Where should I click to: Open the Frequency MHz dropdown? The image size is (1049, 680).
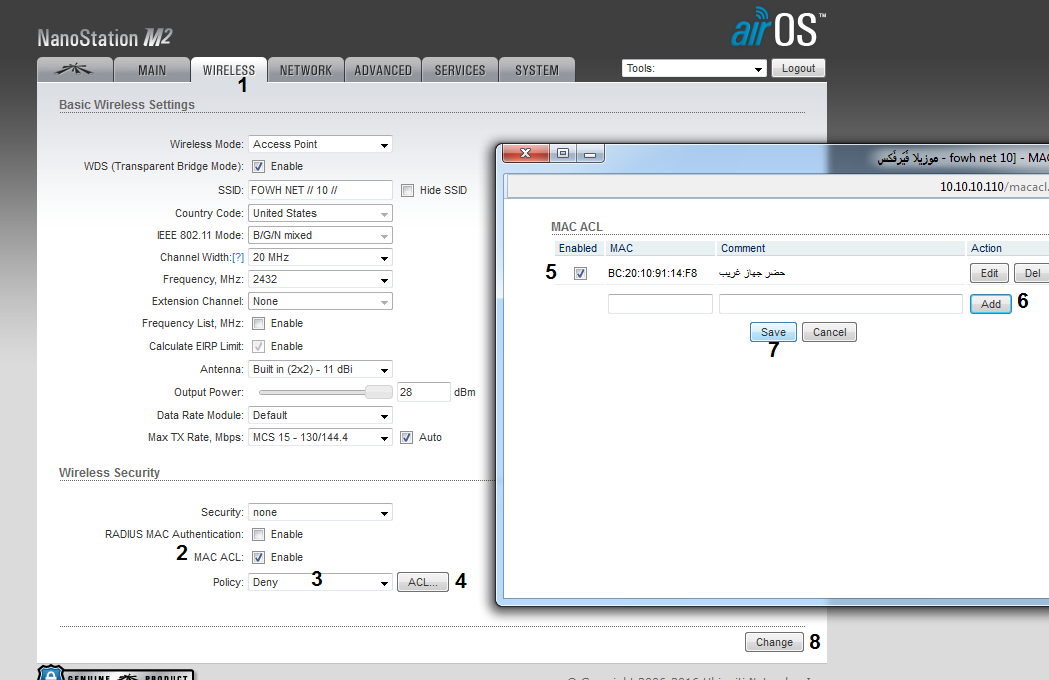[320, 279]
